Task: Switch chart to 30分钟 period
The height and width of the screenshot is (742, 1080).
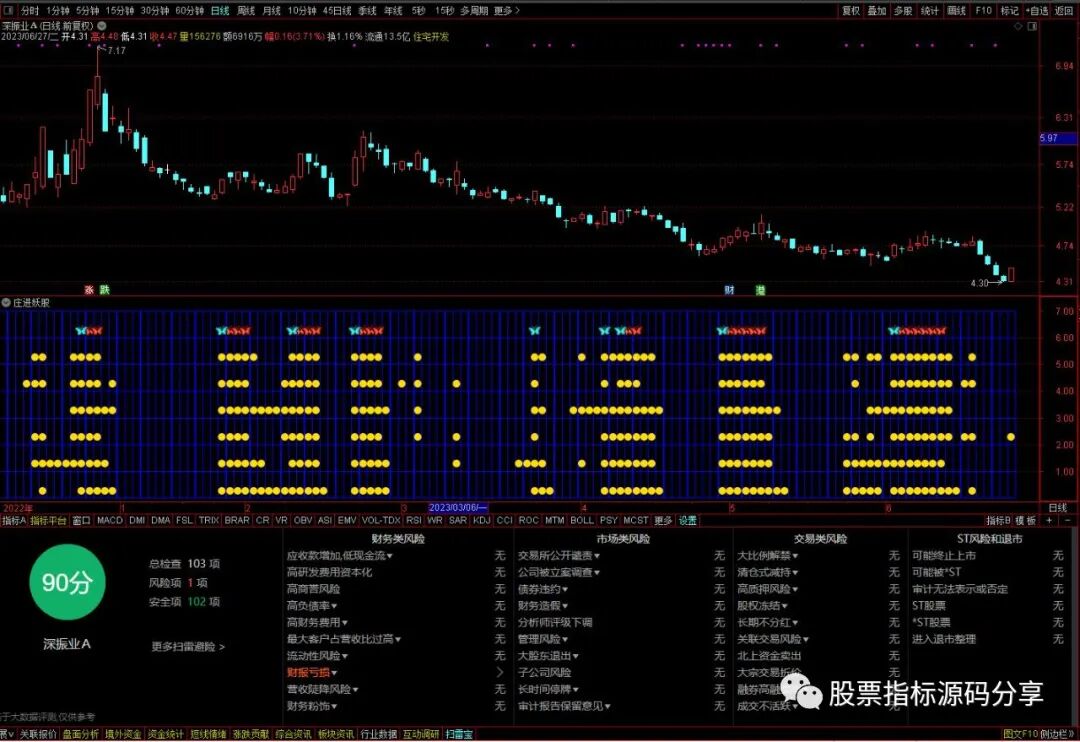Action: click(x=154, y=10)
